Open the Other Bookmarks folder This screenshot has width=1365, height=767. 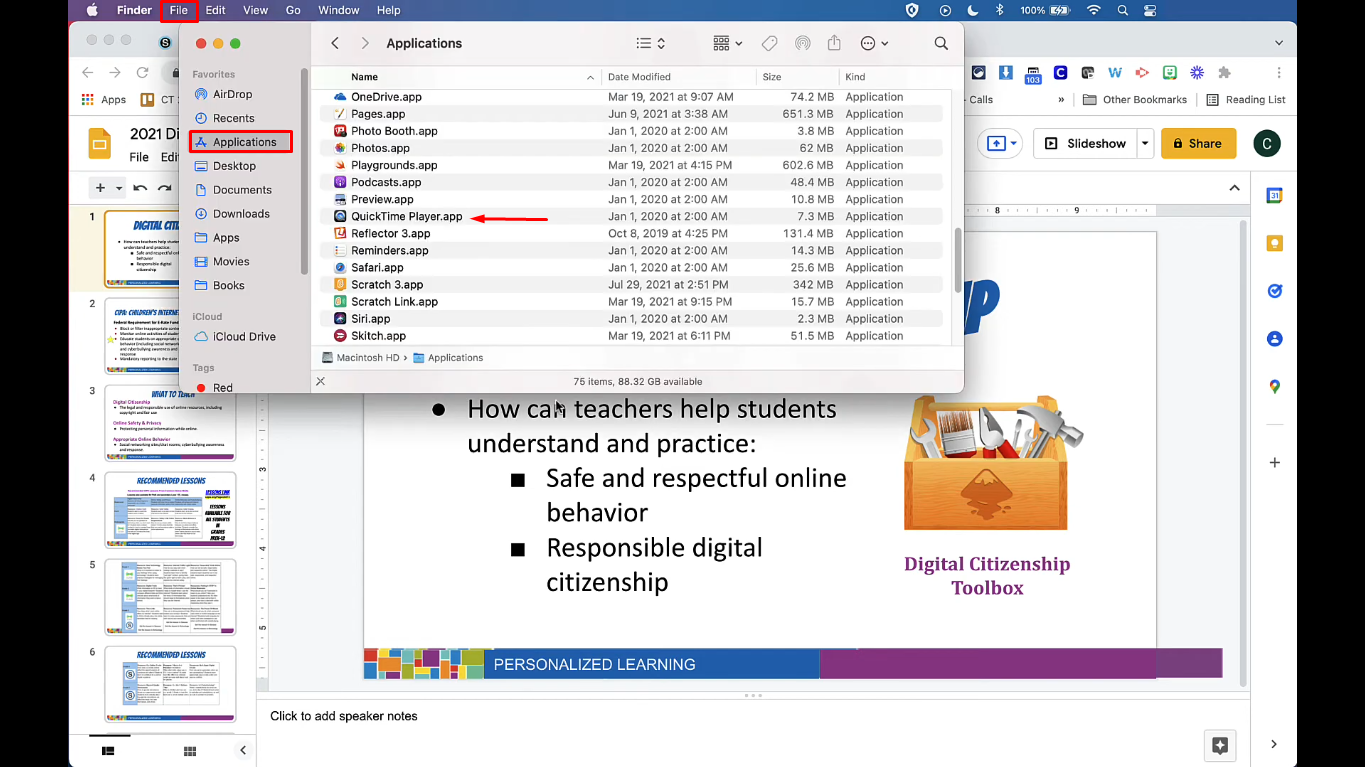tap(1136, 100)
